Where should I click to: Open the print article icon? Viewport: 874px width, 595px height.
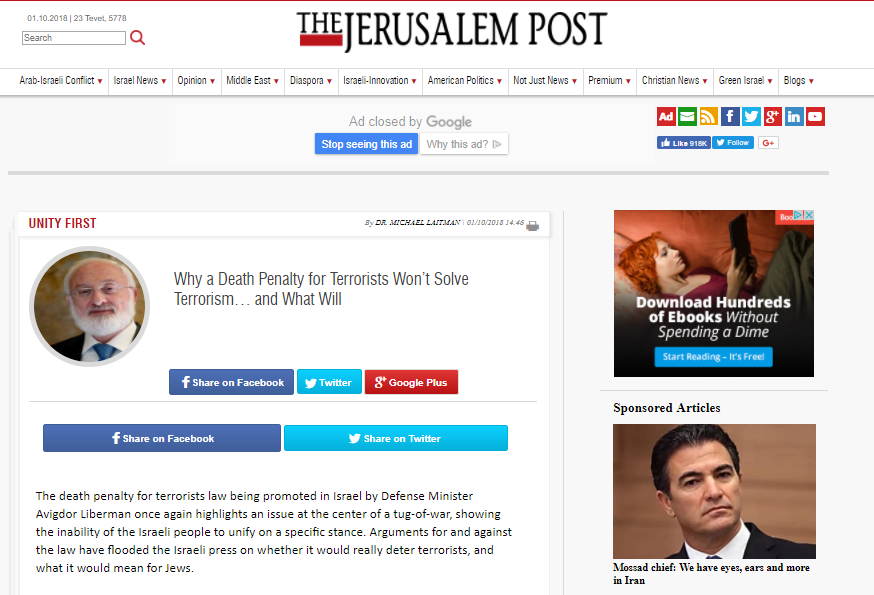532,226
